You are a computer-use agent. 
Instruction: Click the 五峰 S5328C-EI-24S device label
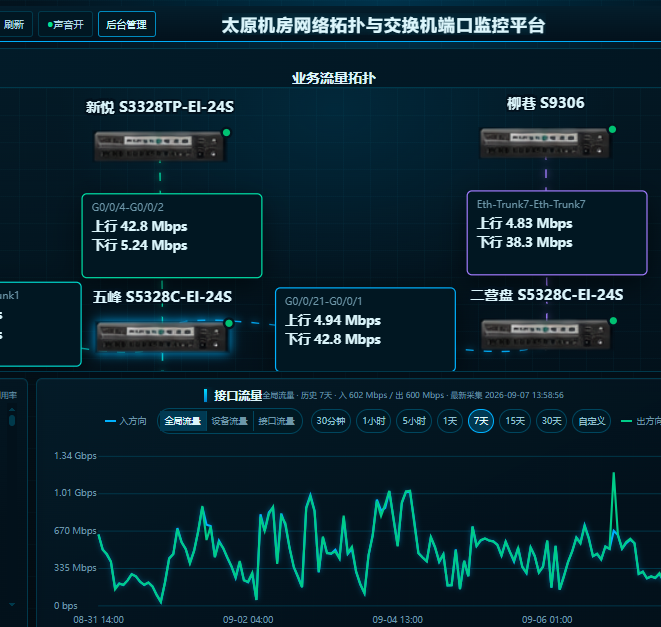tap(162, 297)
